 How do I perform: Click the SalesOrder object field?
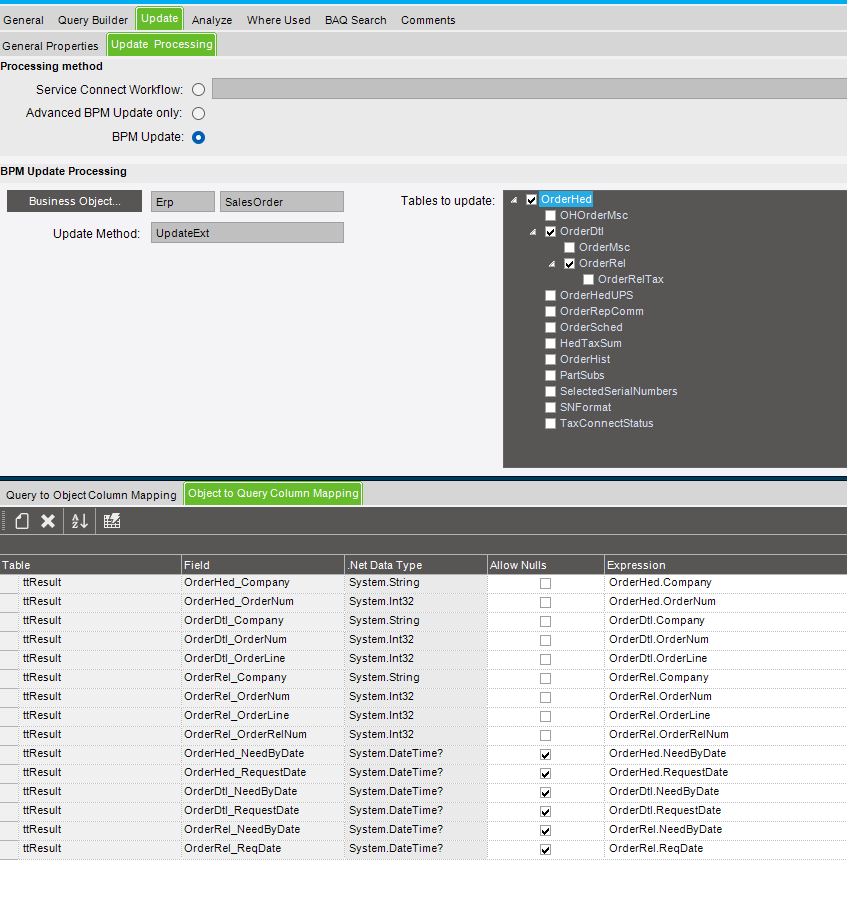(x=281, y=202)
